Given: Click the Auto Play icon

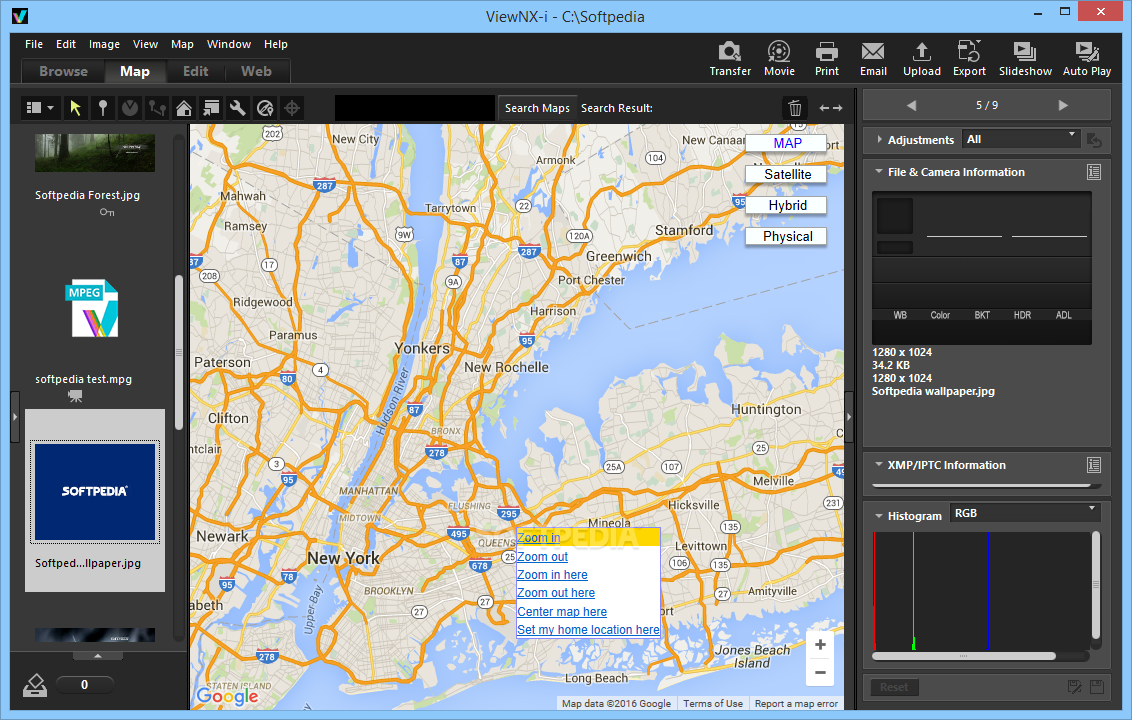Looking at the screenshot, I should tap(1087, 58).
